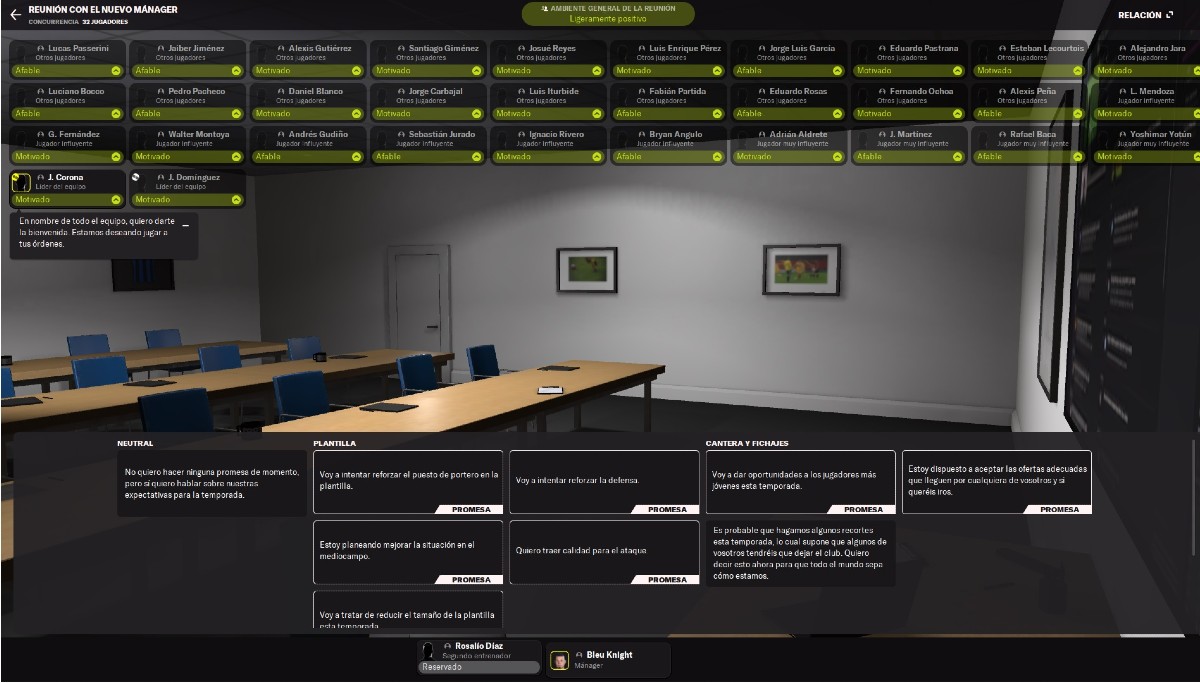This screenshot has height=683, width=1200.
Task: Minimize J. Corona's welcome speech bubble
Action: click(185, 225)
